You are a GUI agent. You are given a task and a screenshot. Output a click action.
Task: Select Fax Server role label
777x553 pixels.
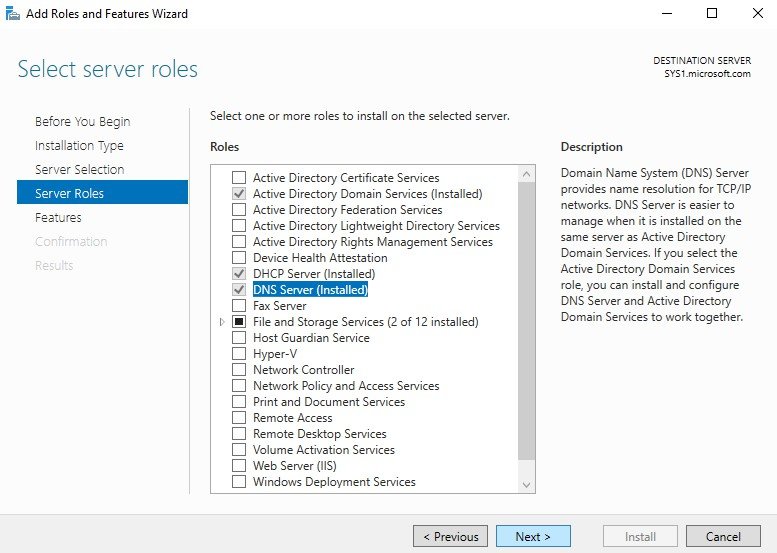tap(280, 306)
